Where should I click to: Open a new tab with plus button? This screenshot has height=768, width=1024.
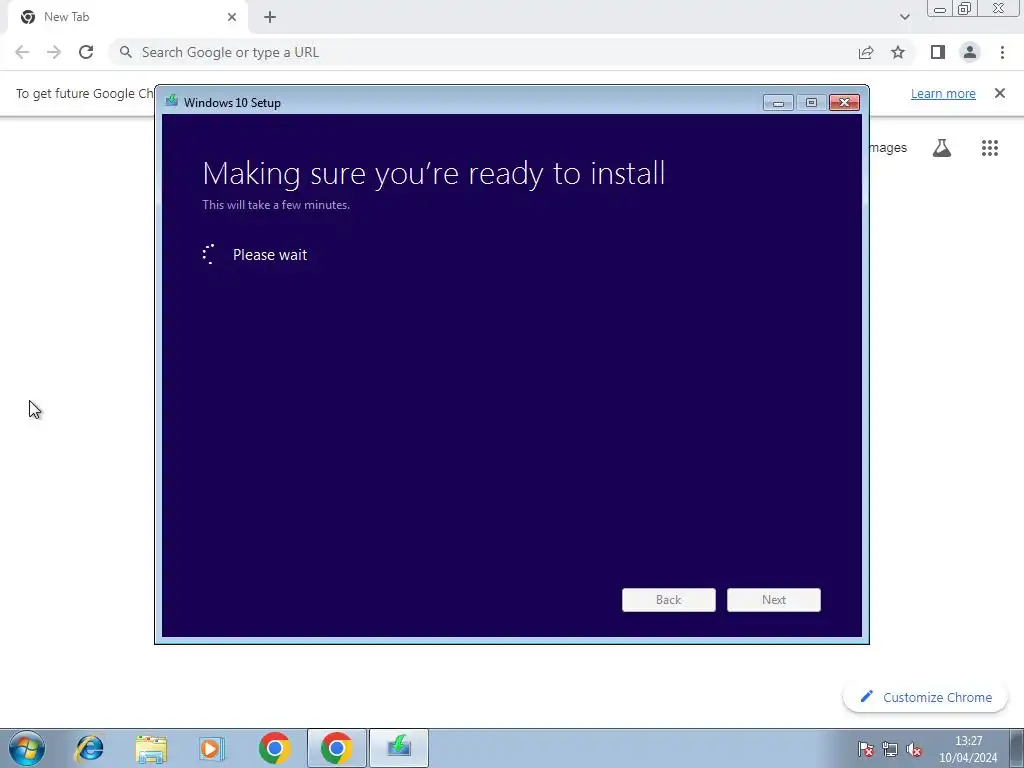(270, 17)
